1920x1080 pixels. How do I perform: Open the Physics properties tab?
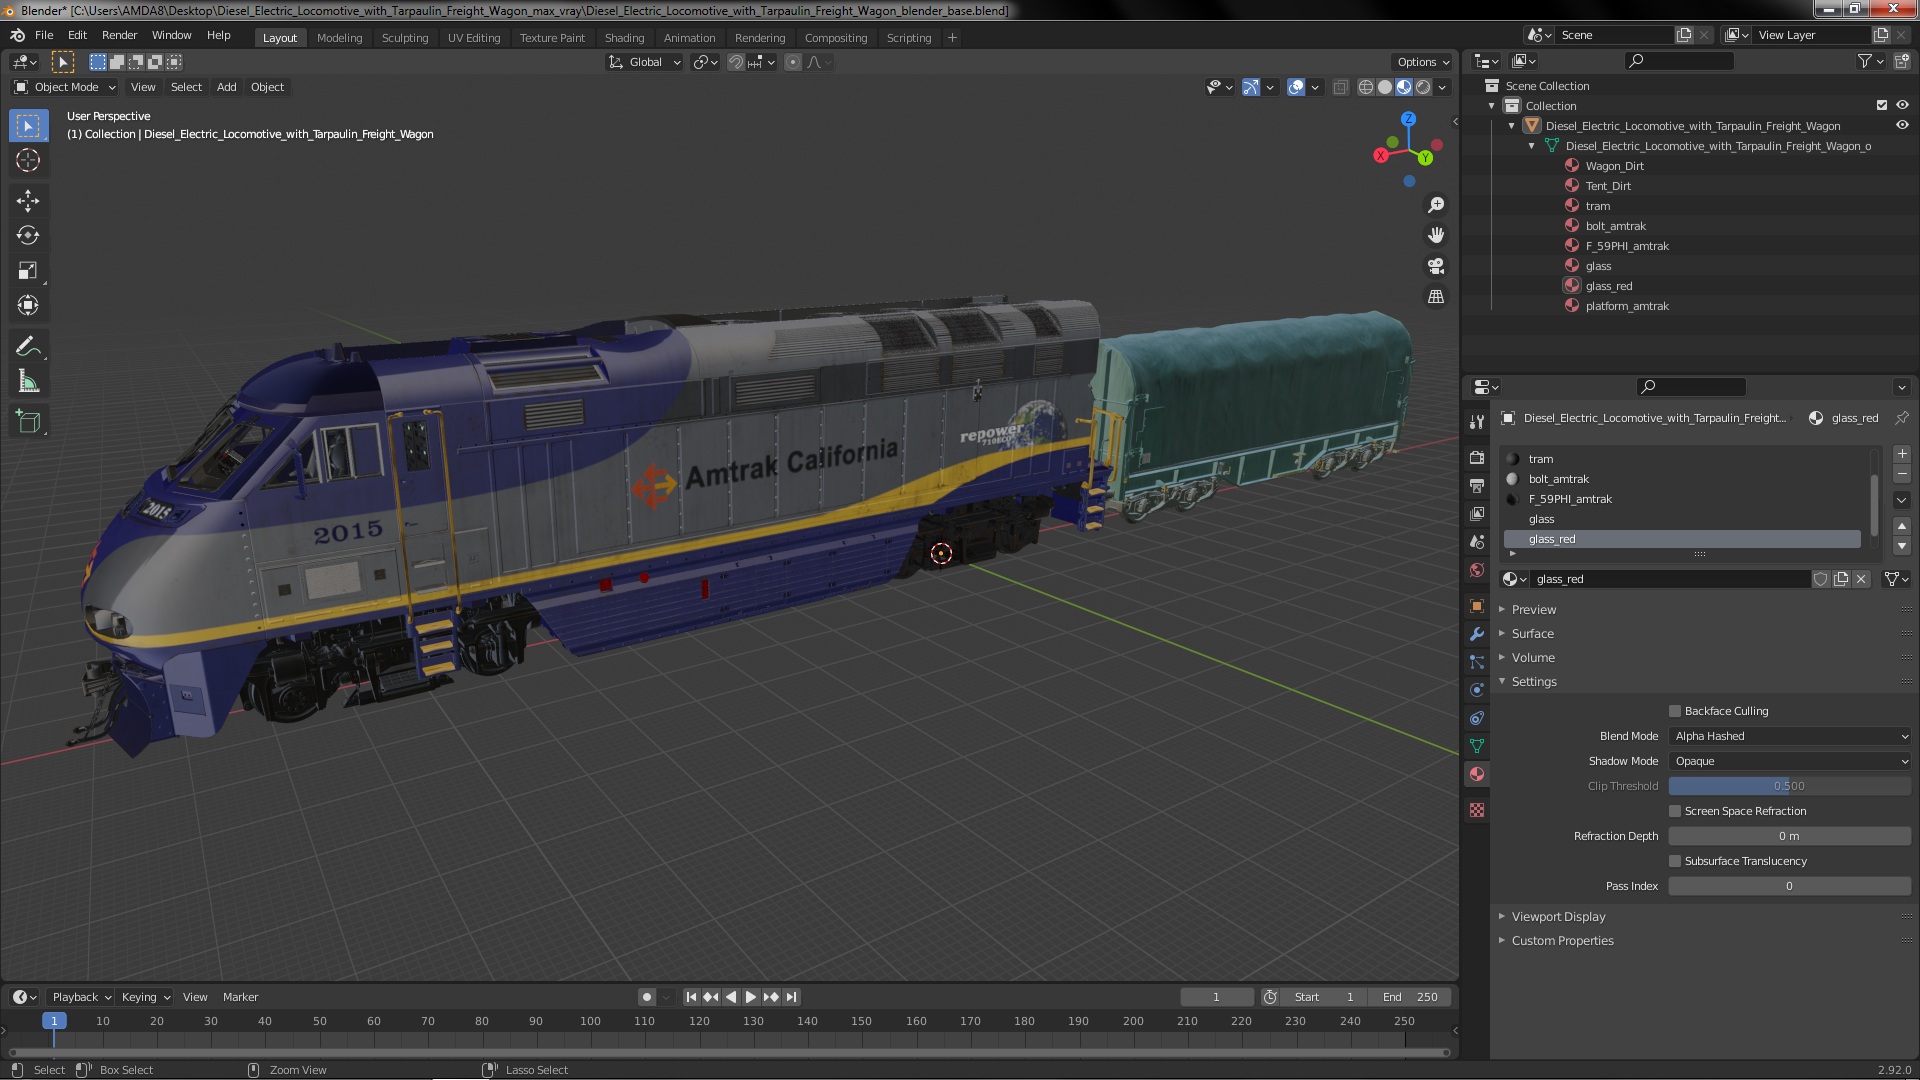coord(1477,690)
